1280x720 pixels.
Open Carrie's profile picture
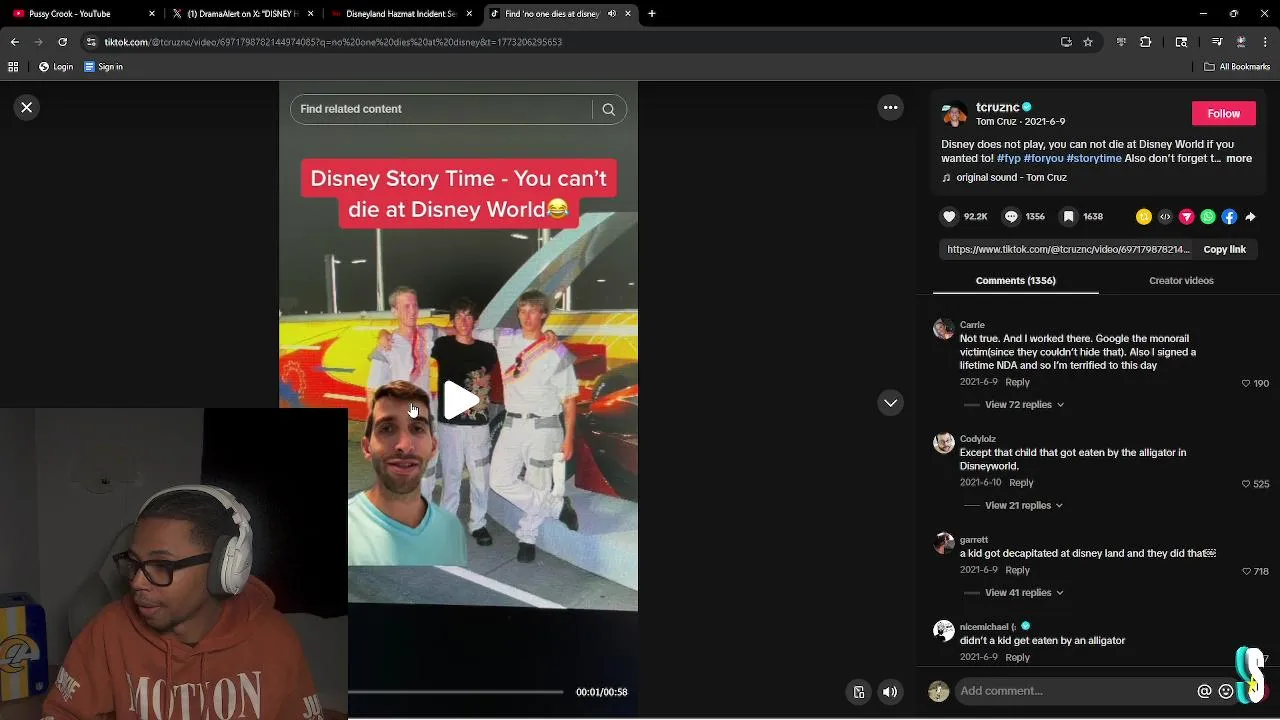(944, 330)
